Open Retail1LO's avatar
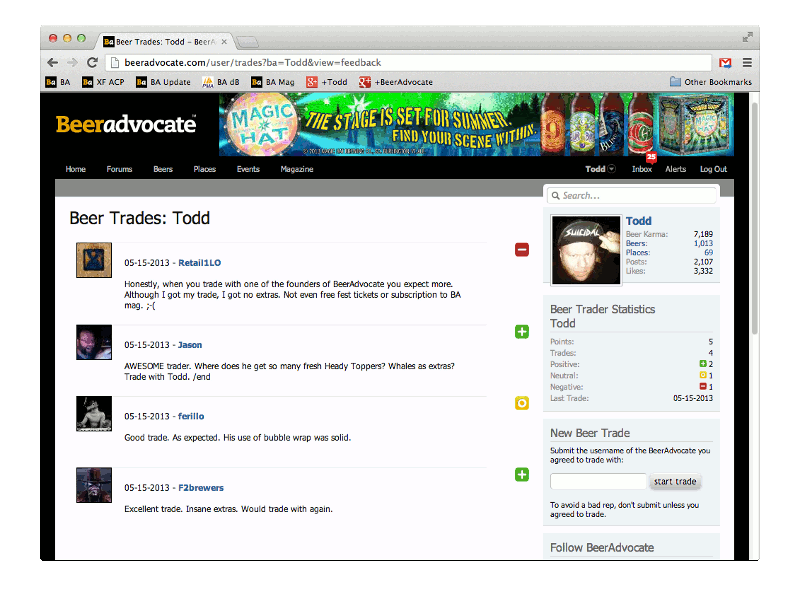800x616 pixels. click(x=94, y=260)
